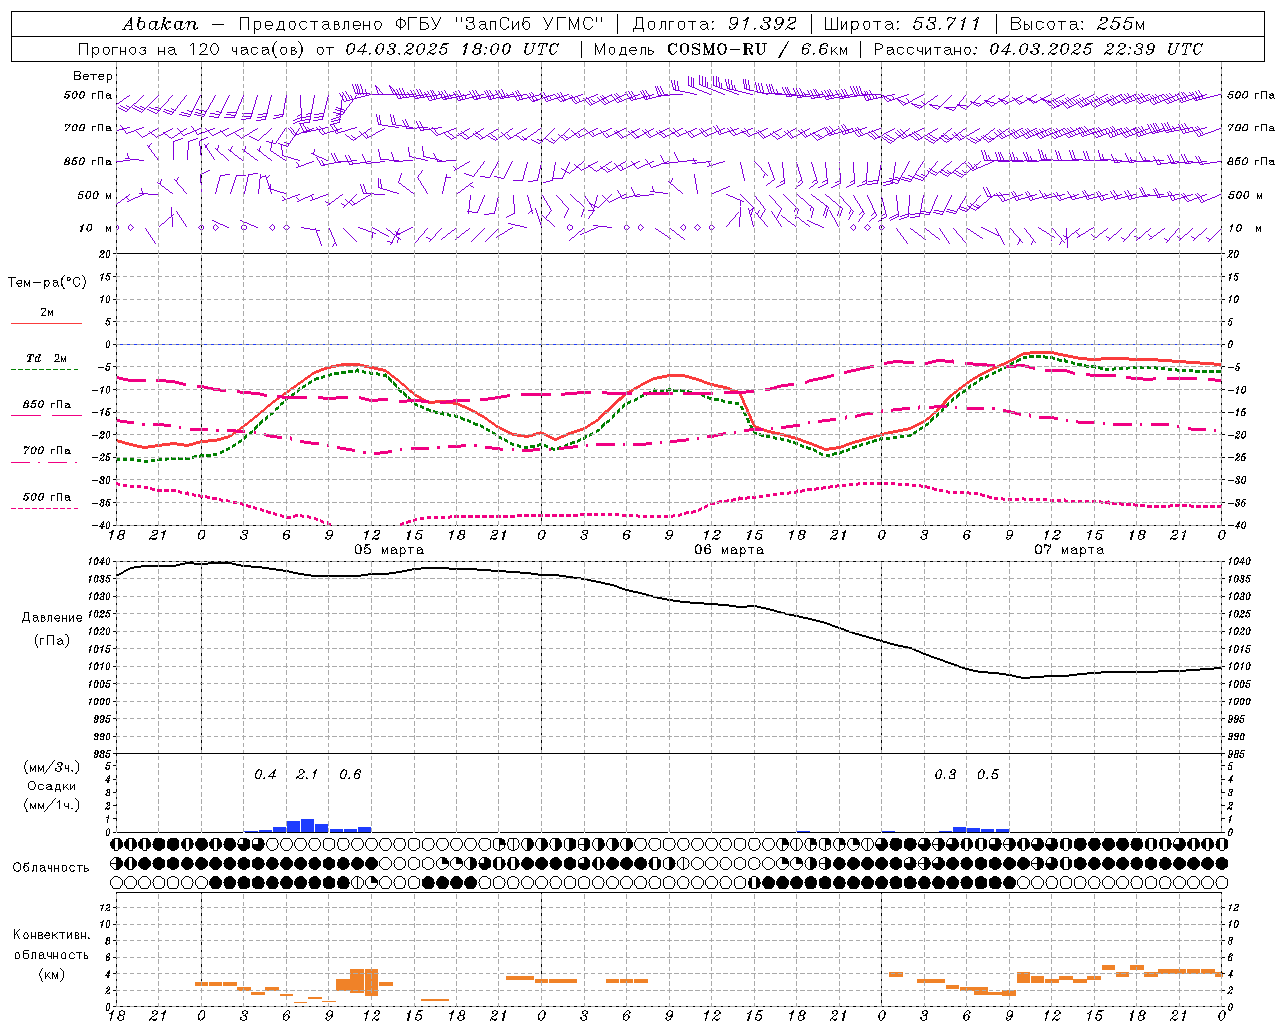Screen dimensions: 1280x1024
Task: Click the 0.6 precipitation total value
Action: 350,775
